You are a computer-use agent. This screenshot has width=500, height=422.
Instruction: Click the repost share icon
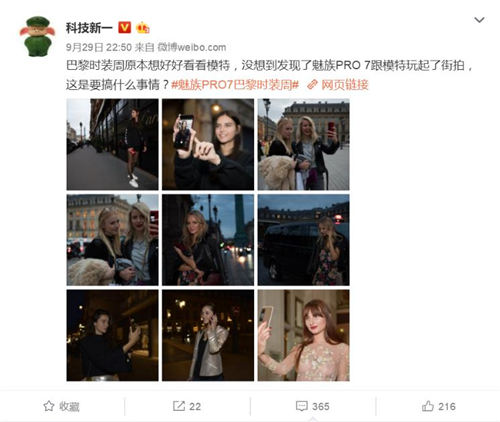point(179,406)
